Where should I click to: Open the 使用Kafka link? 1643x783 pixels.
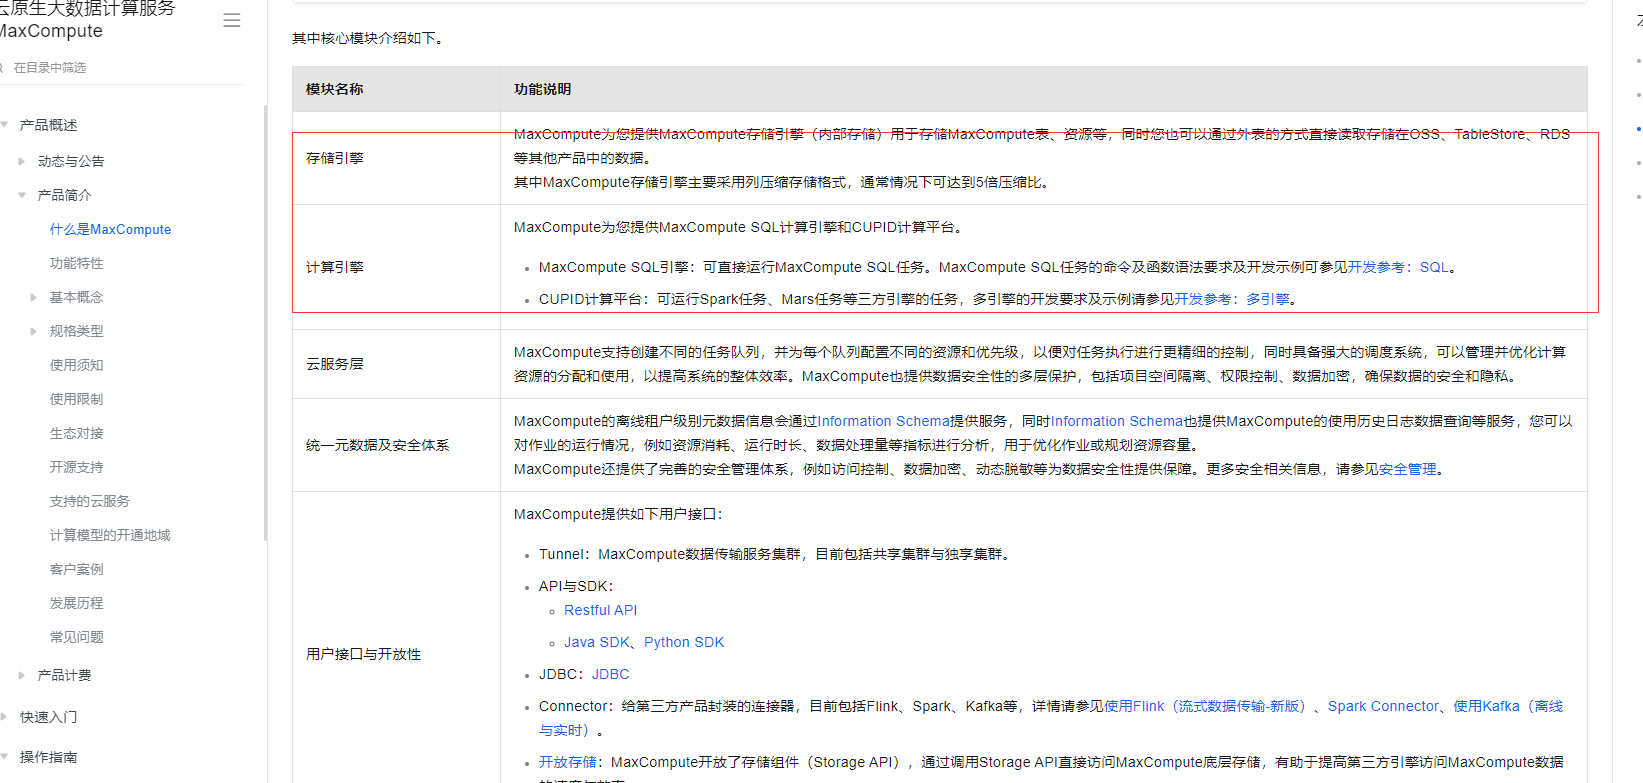pyautogui.click(x=1508, y=706)
